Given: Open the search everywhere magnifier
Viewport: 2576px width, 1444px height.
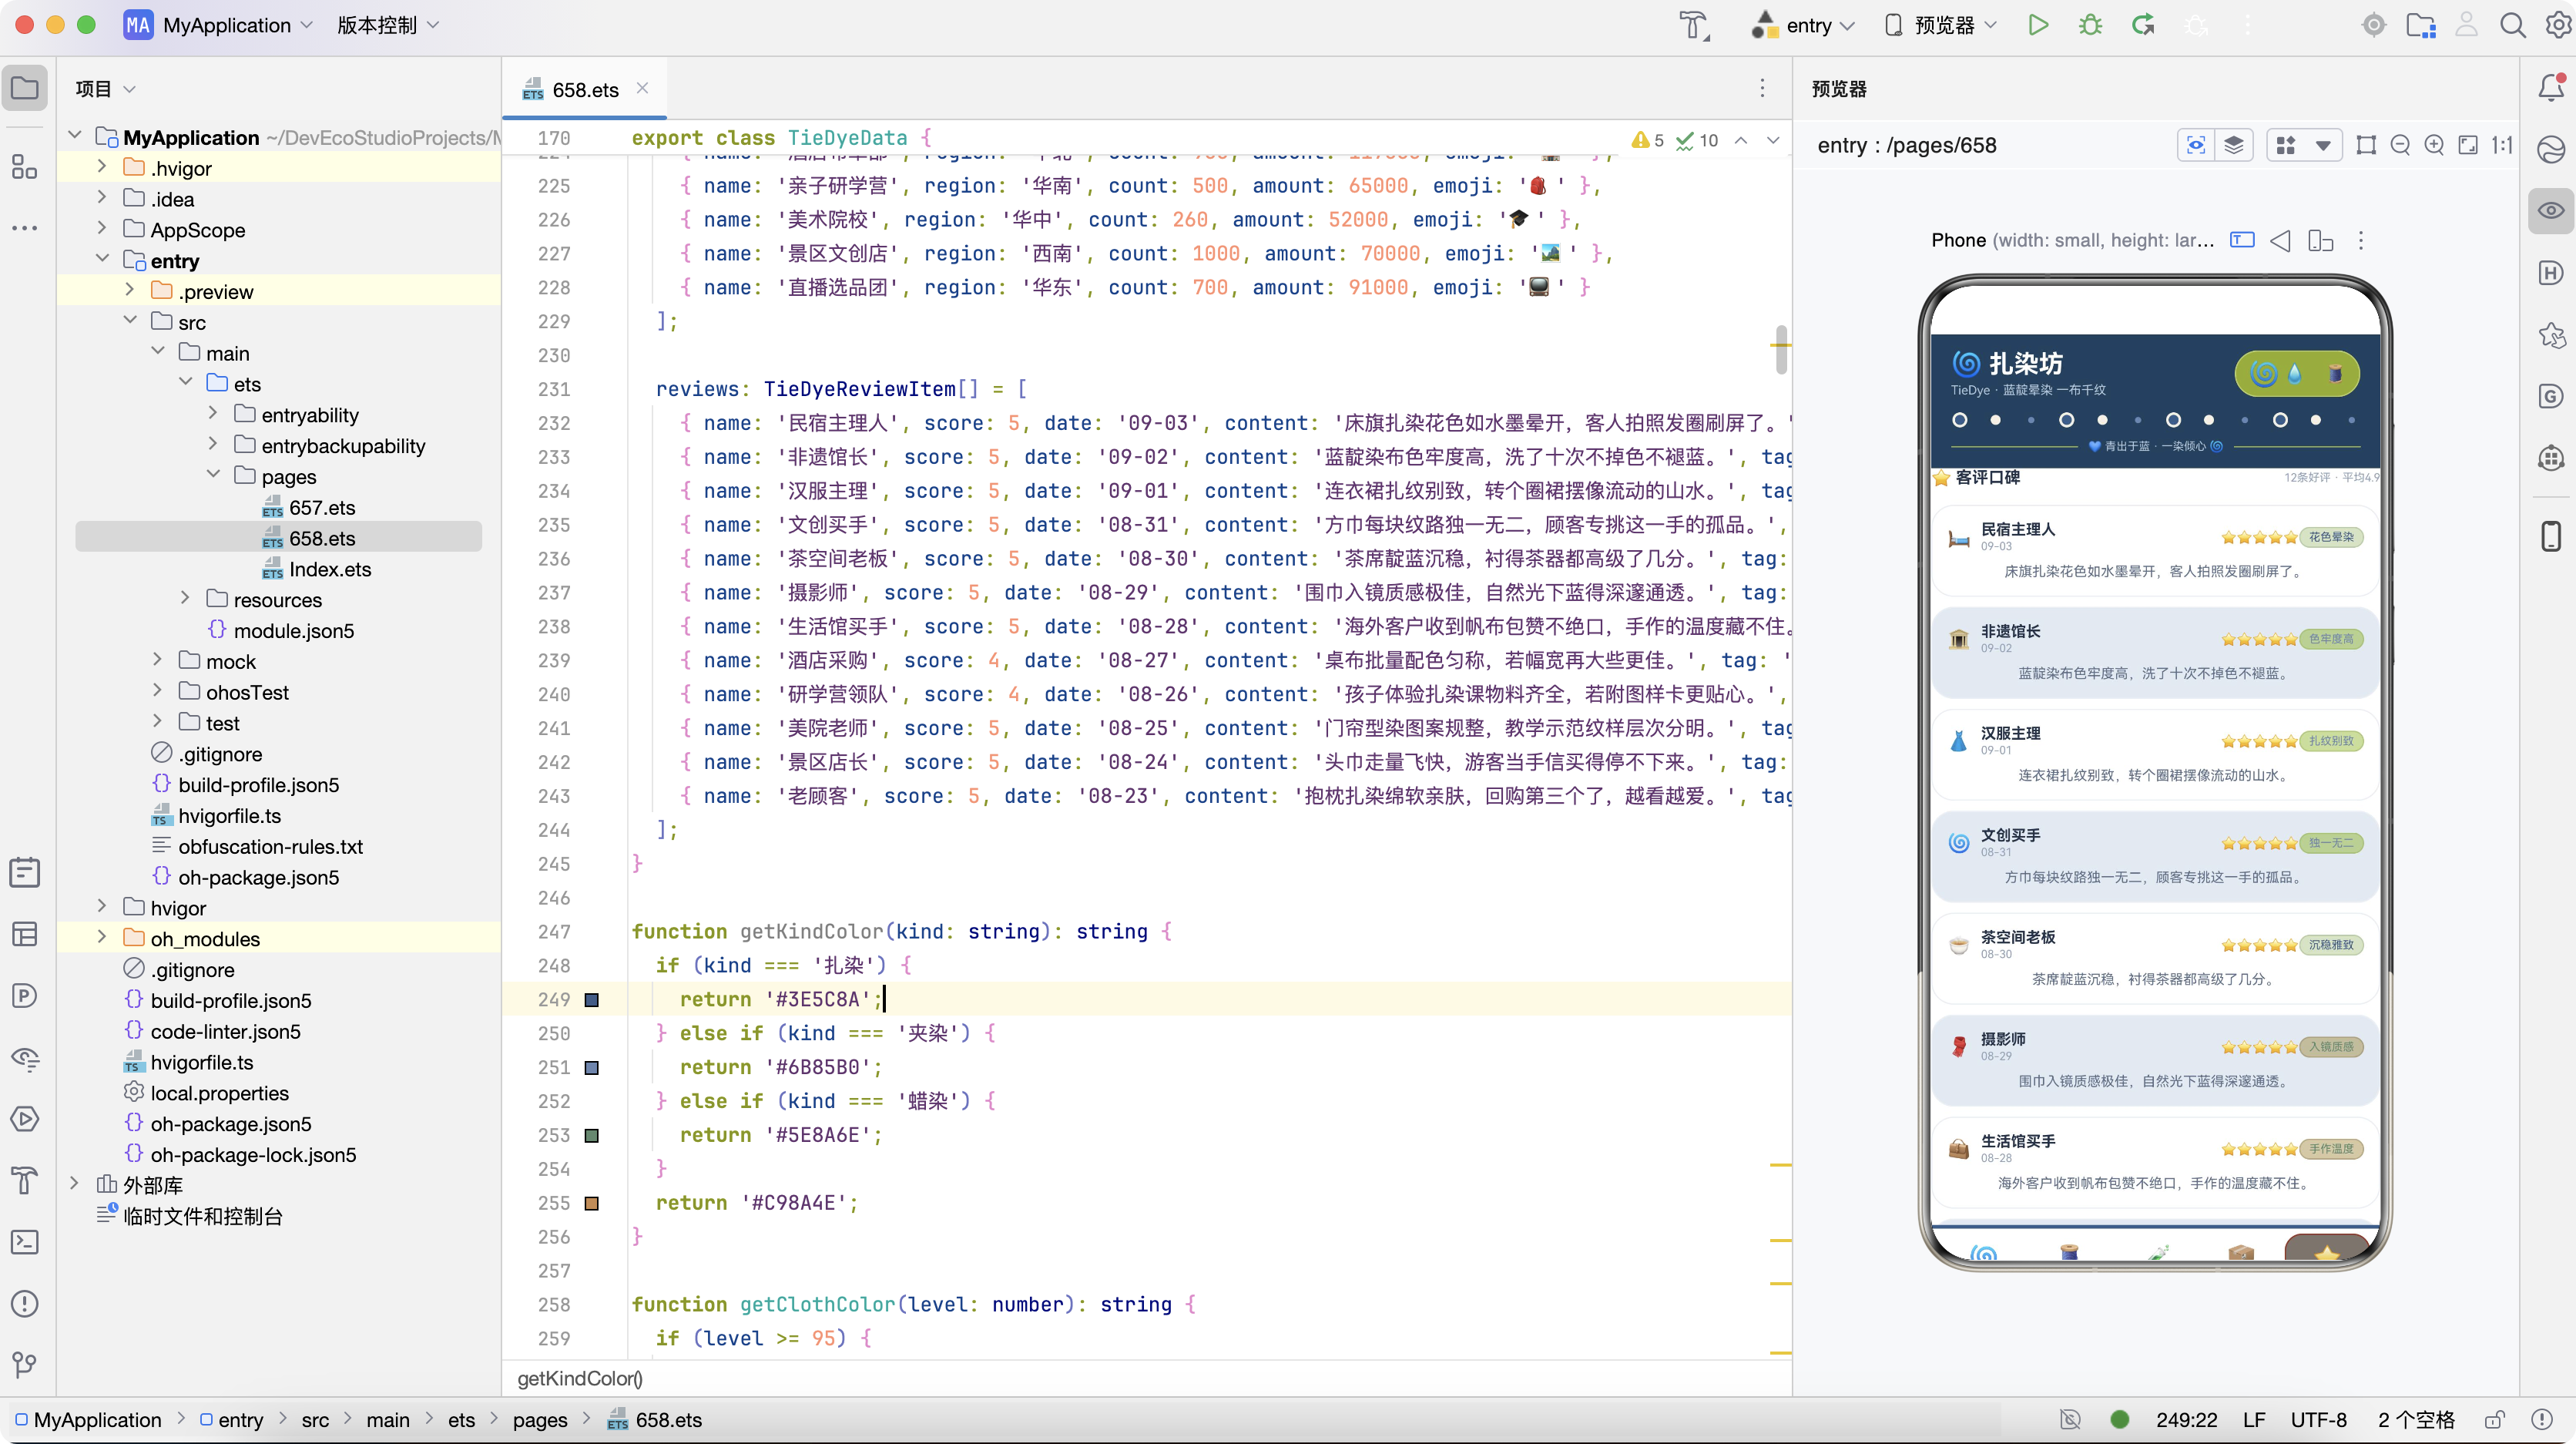Looking at the screenshot, I should pos(2513,25).
